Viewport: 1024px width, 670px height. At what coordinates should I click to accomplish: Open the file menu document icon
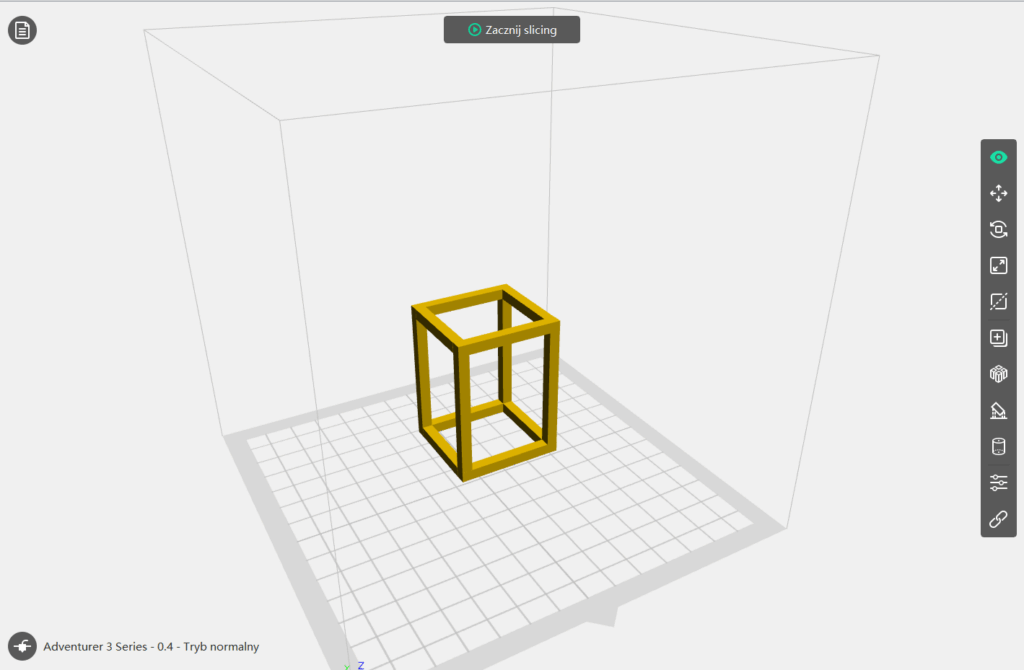[x=22, y=30]
